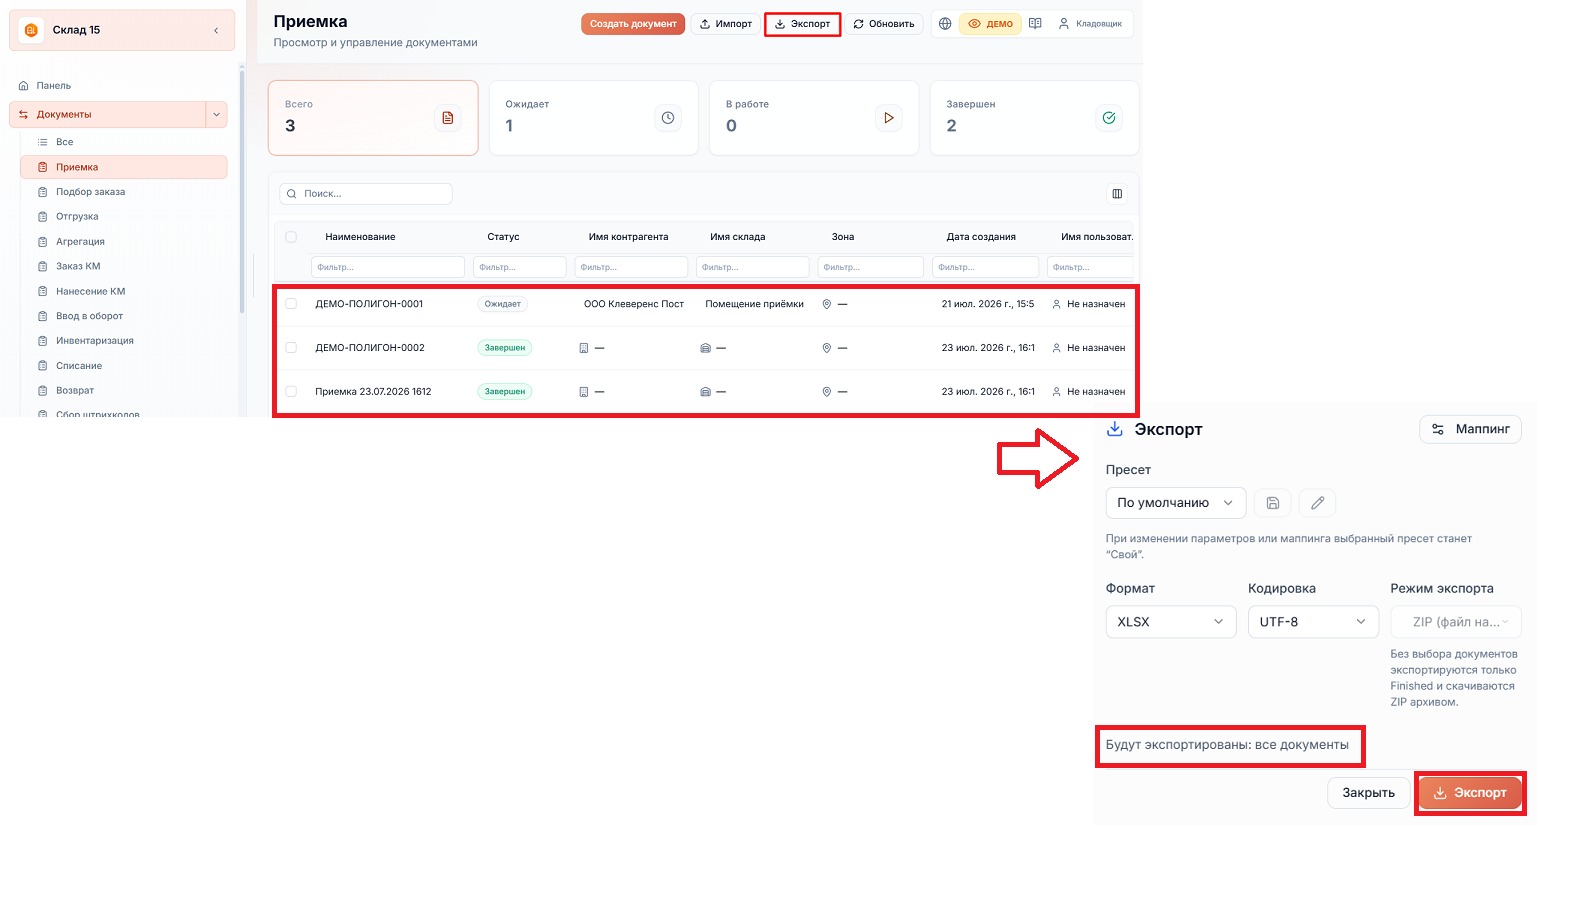Click the Импорт button
Image resolution: width=1596 pixels, height=903 pixels.
(726, 24)
